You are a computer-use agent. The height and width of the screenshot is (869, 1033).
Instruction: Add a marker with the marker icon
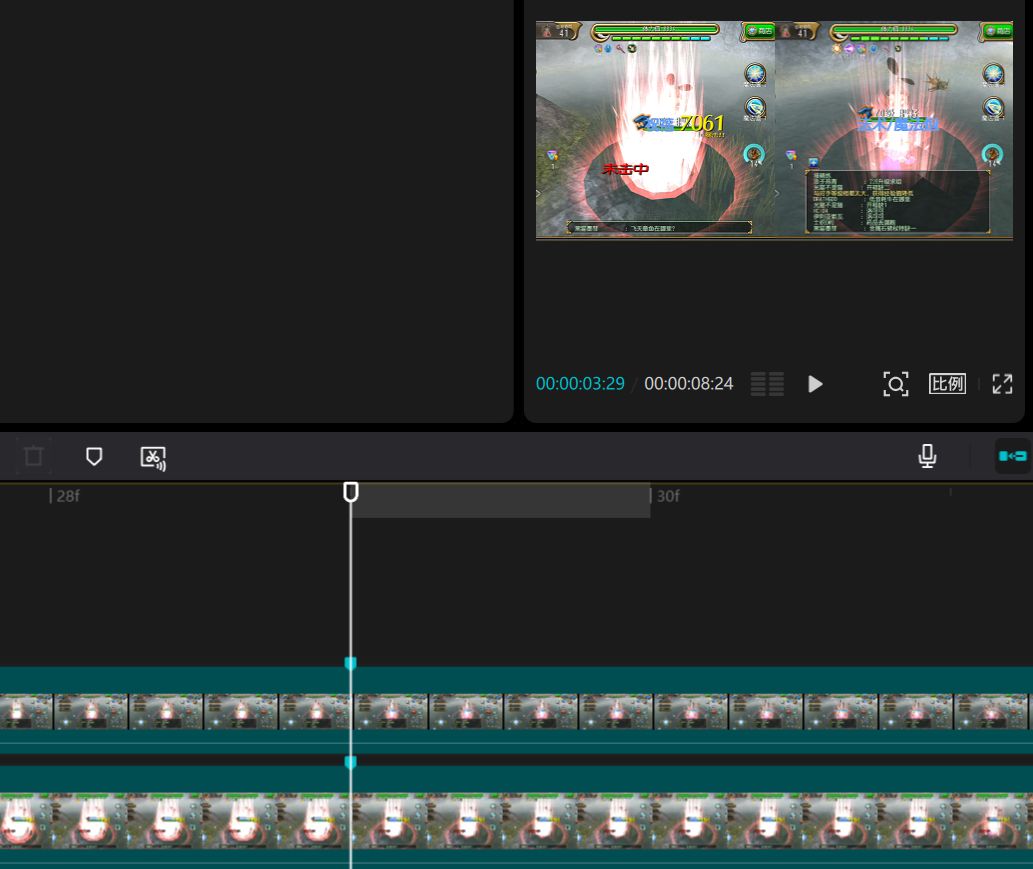[94, 456]
